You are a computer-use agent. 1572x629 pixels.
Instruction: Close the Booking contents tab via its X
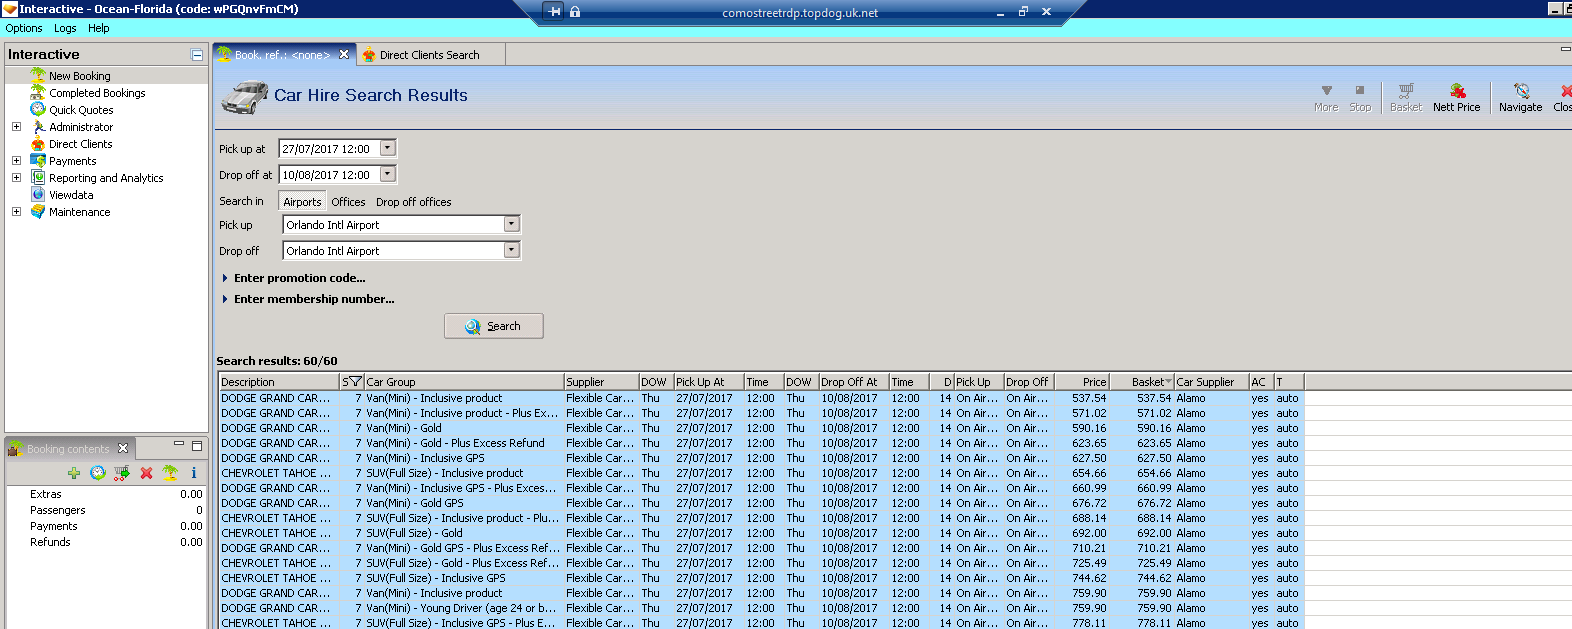123,448
